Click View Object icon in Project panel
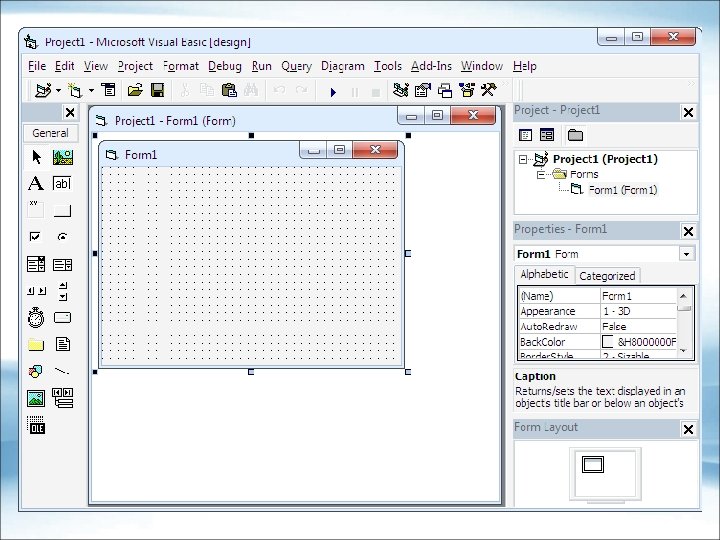Screen dimensions: 720x540 pyautogui.click(x=547, y=135)
